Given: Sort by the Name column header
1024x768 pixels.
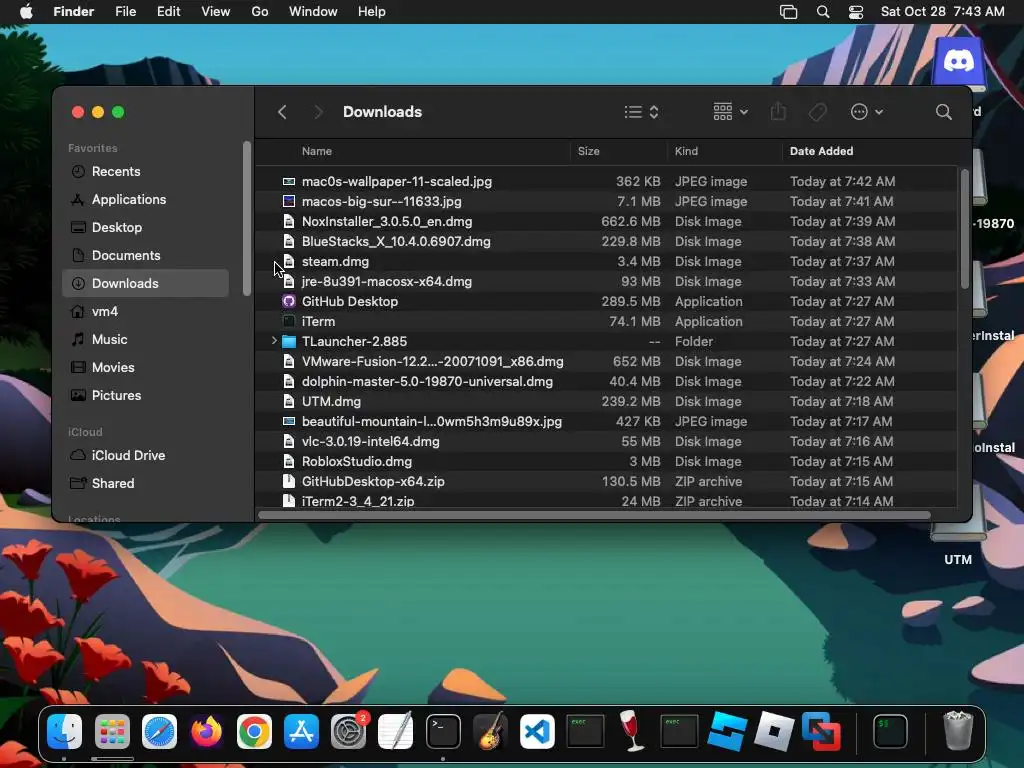Looking at the screenshot, I should pos(317,151).
